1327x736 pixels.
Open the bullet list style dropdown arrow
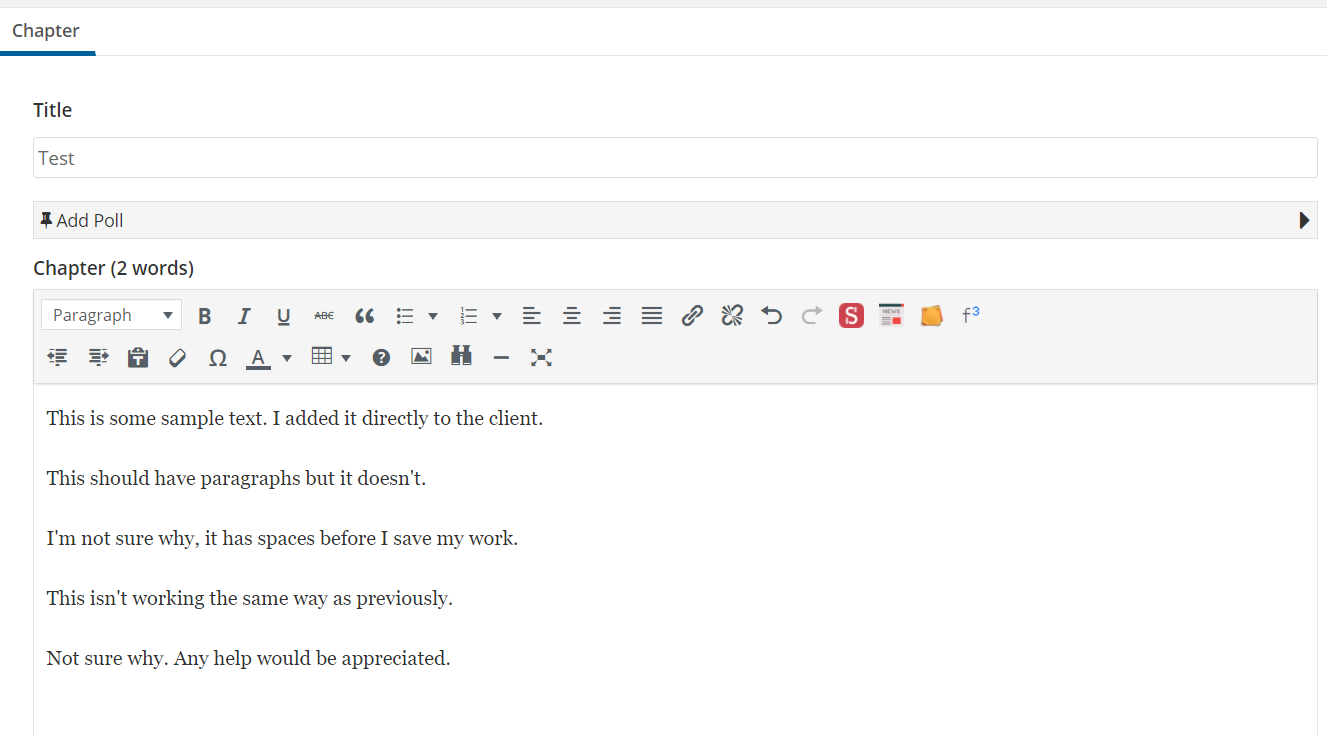(433, 316)
